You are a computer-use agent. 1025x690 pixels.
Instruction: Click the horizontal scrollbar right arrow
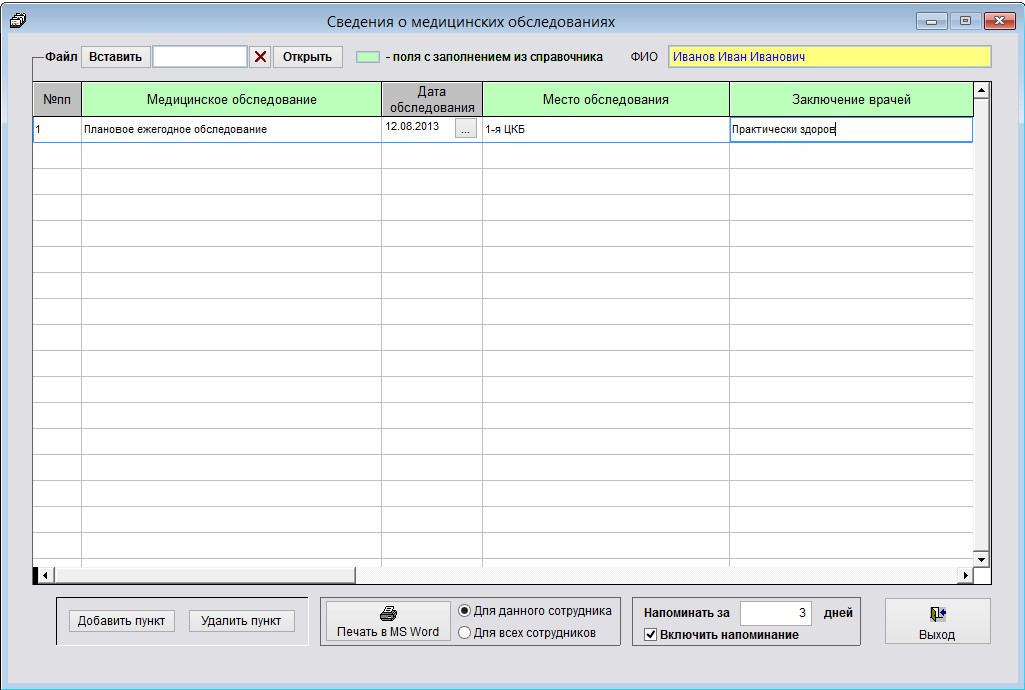(965, 575)
